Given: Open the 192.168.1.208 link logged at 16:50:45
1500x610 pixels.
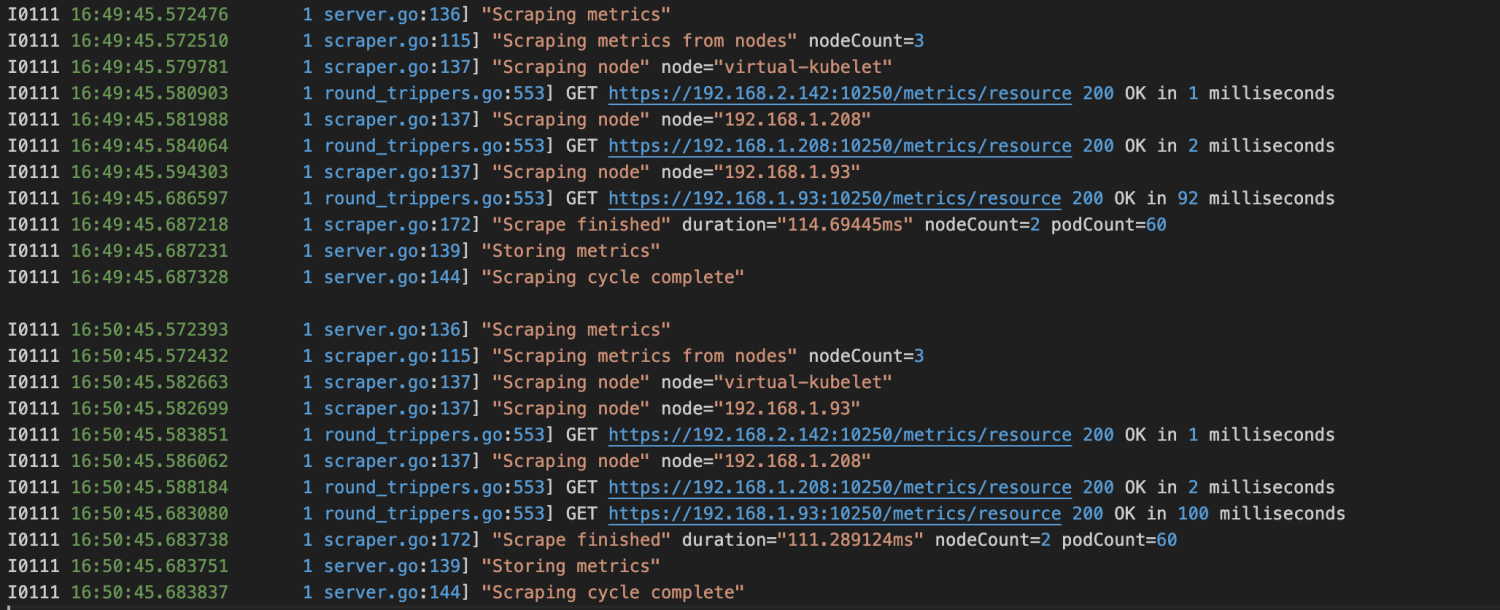Looking at the screenshot, I should point(839,487).
